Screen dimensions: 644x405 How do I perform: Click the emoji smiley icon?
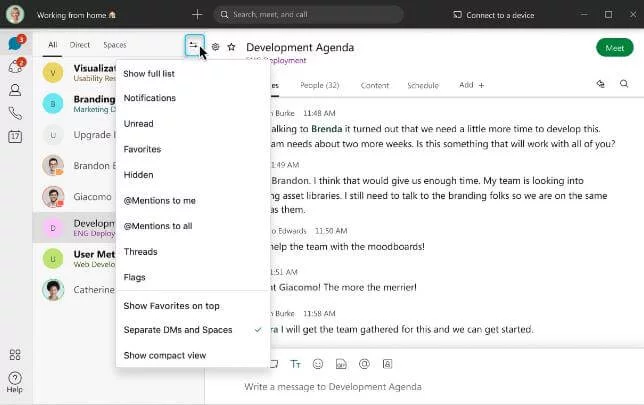click(318, 364)
